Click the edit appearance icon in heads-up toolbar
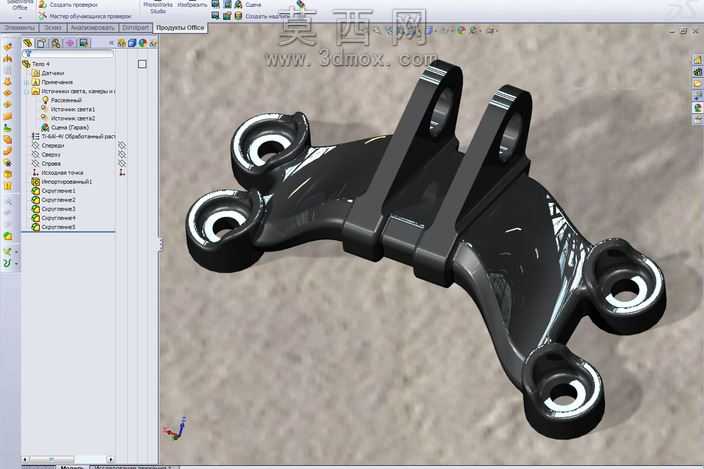The image size is (704, 469). [461, 31]
